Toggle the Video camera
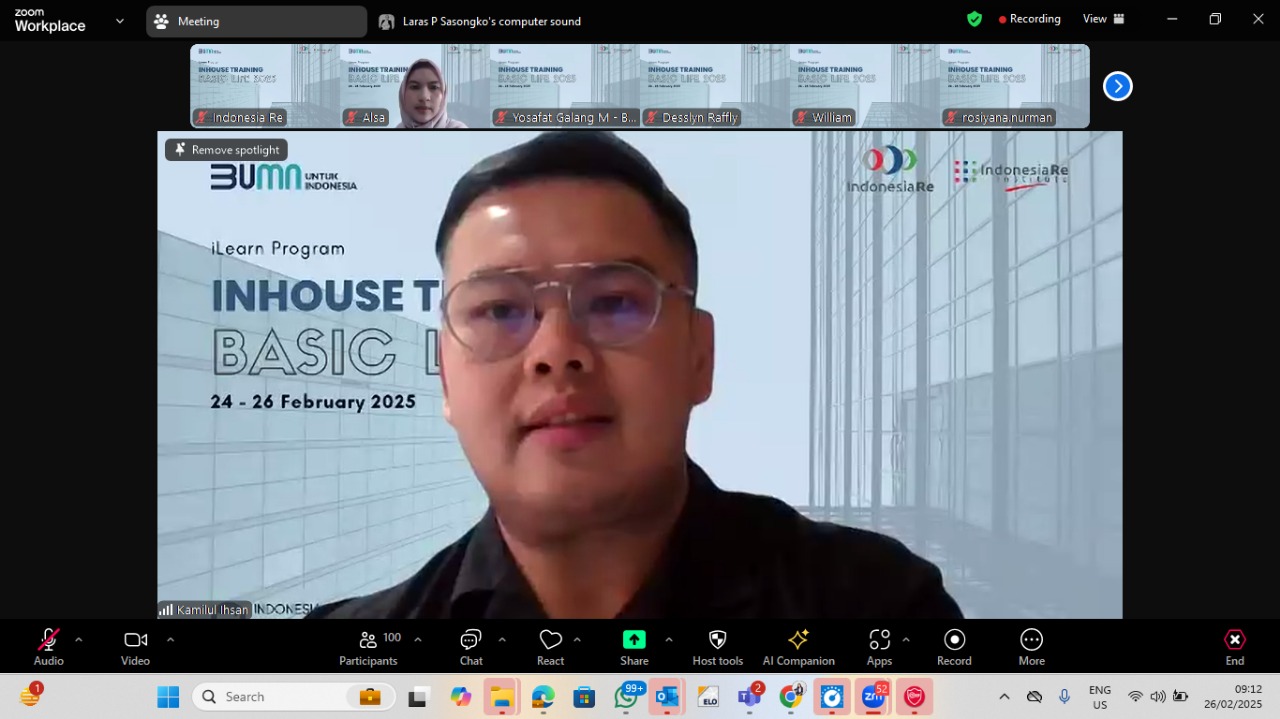The image size is (1280, 719). (135, 647)
